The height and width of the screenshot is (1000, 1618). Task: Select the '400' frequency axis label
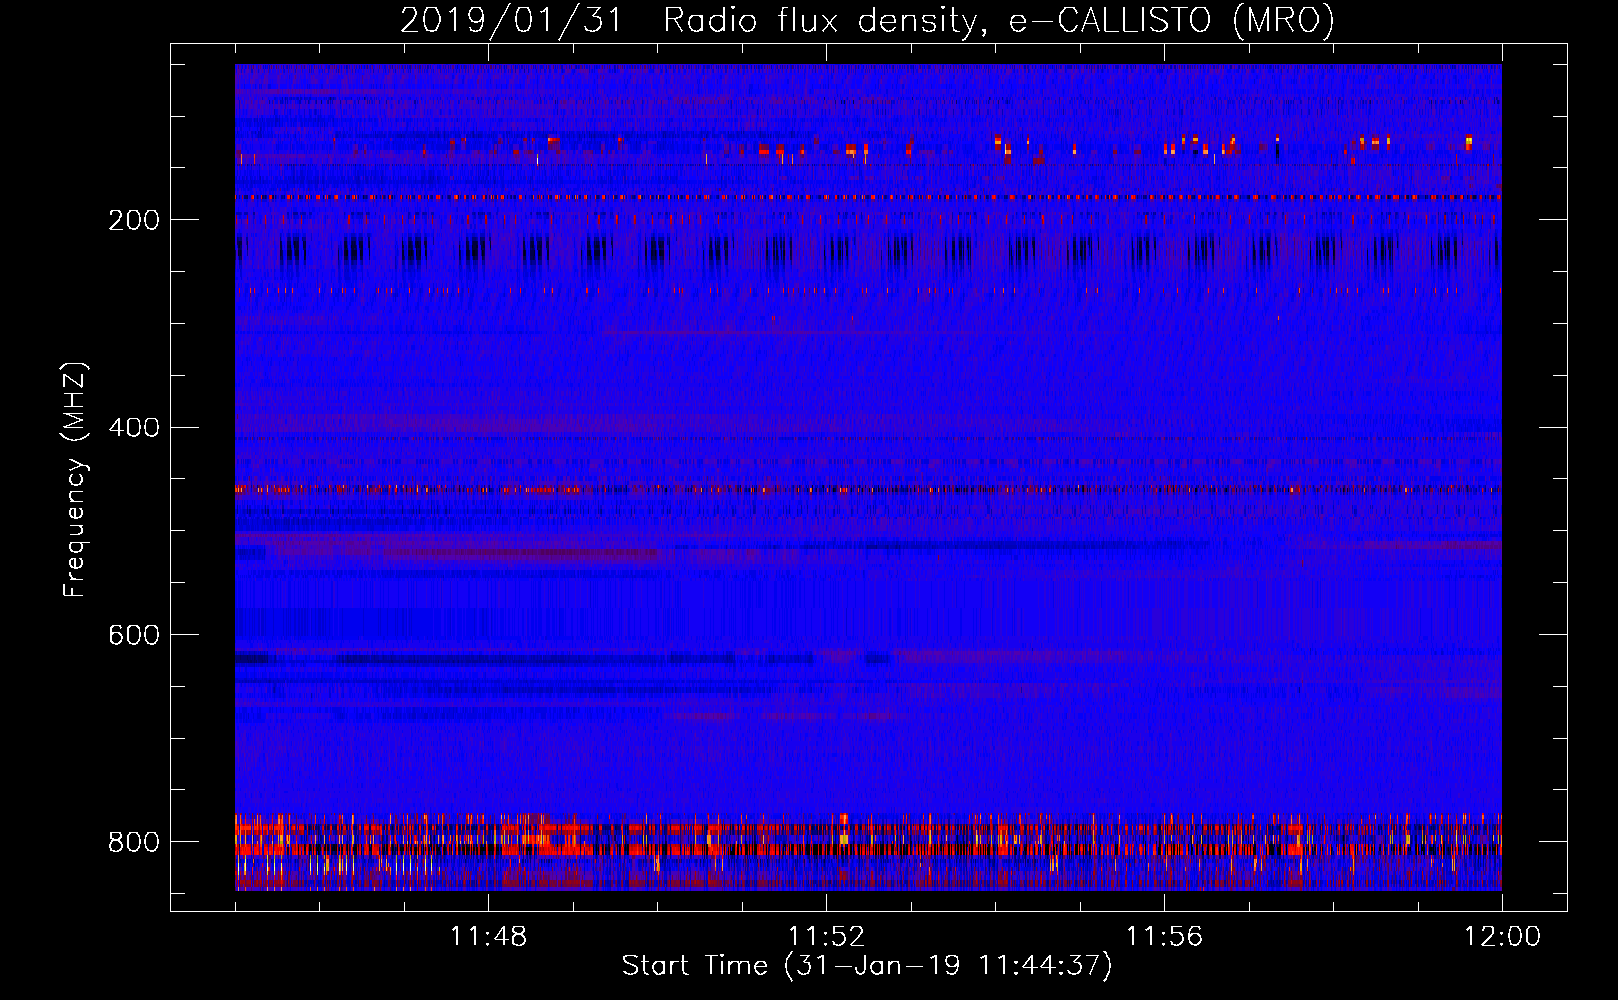tap(133, 428)
